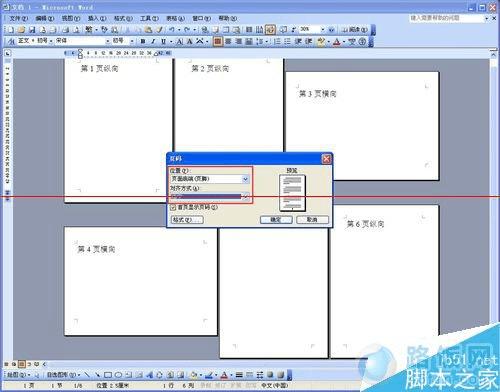The width and height of the screenshot is (500, 392).
Task: Click the fill color bucket icon
Action: pos(194,375)
